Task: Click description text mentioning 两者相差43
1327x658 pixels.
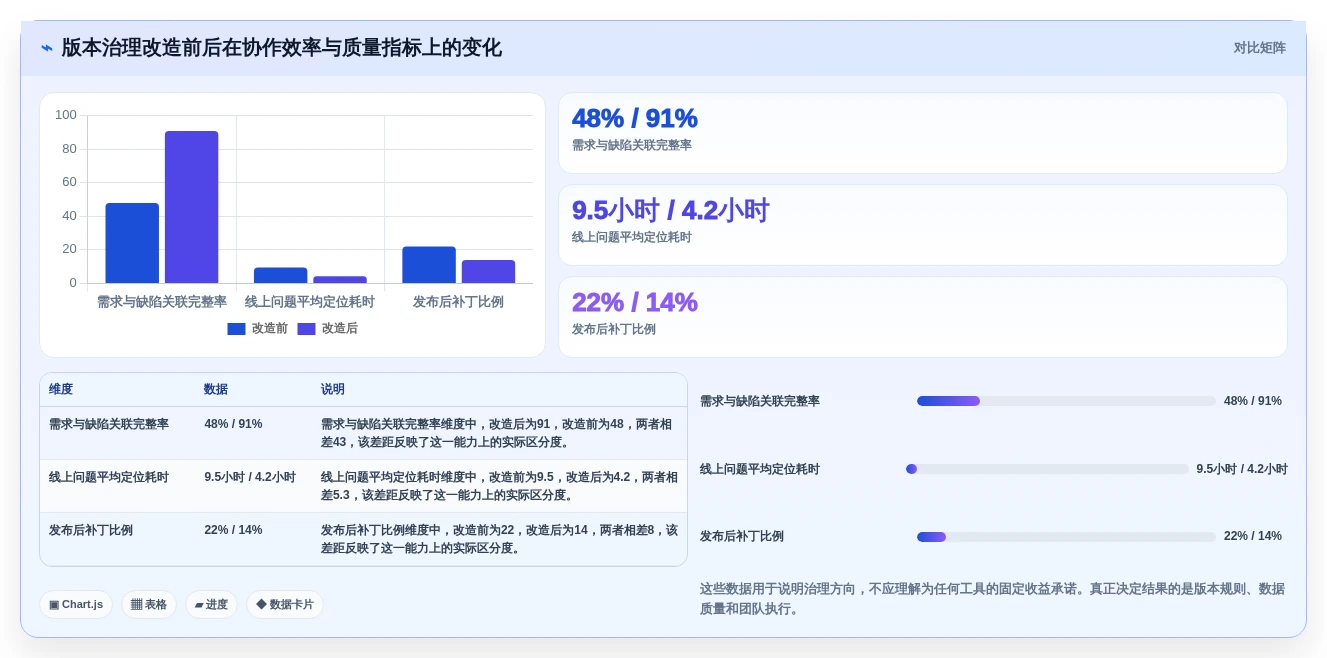Action: pyautogui.click(x=499, y=433)
